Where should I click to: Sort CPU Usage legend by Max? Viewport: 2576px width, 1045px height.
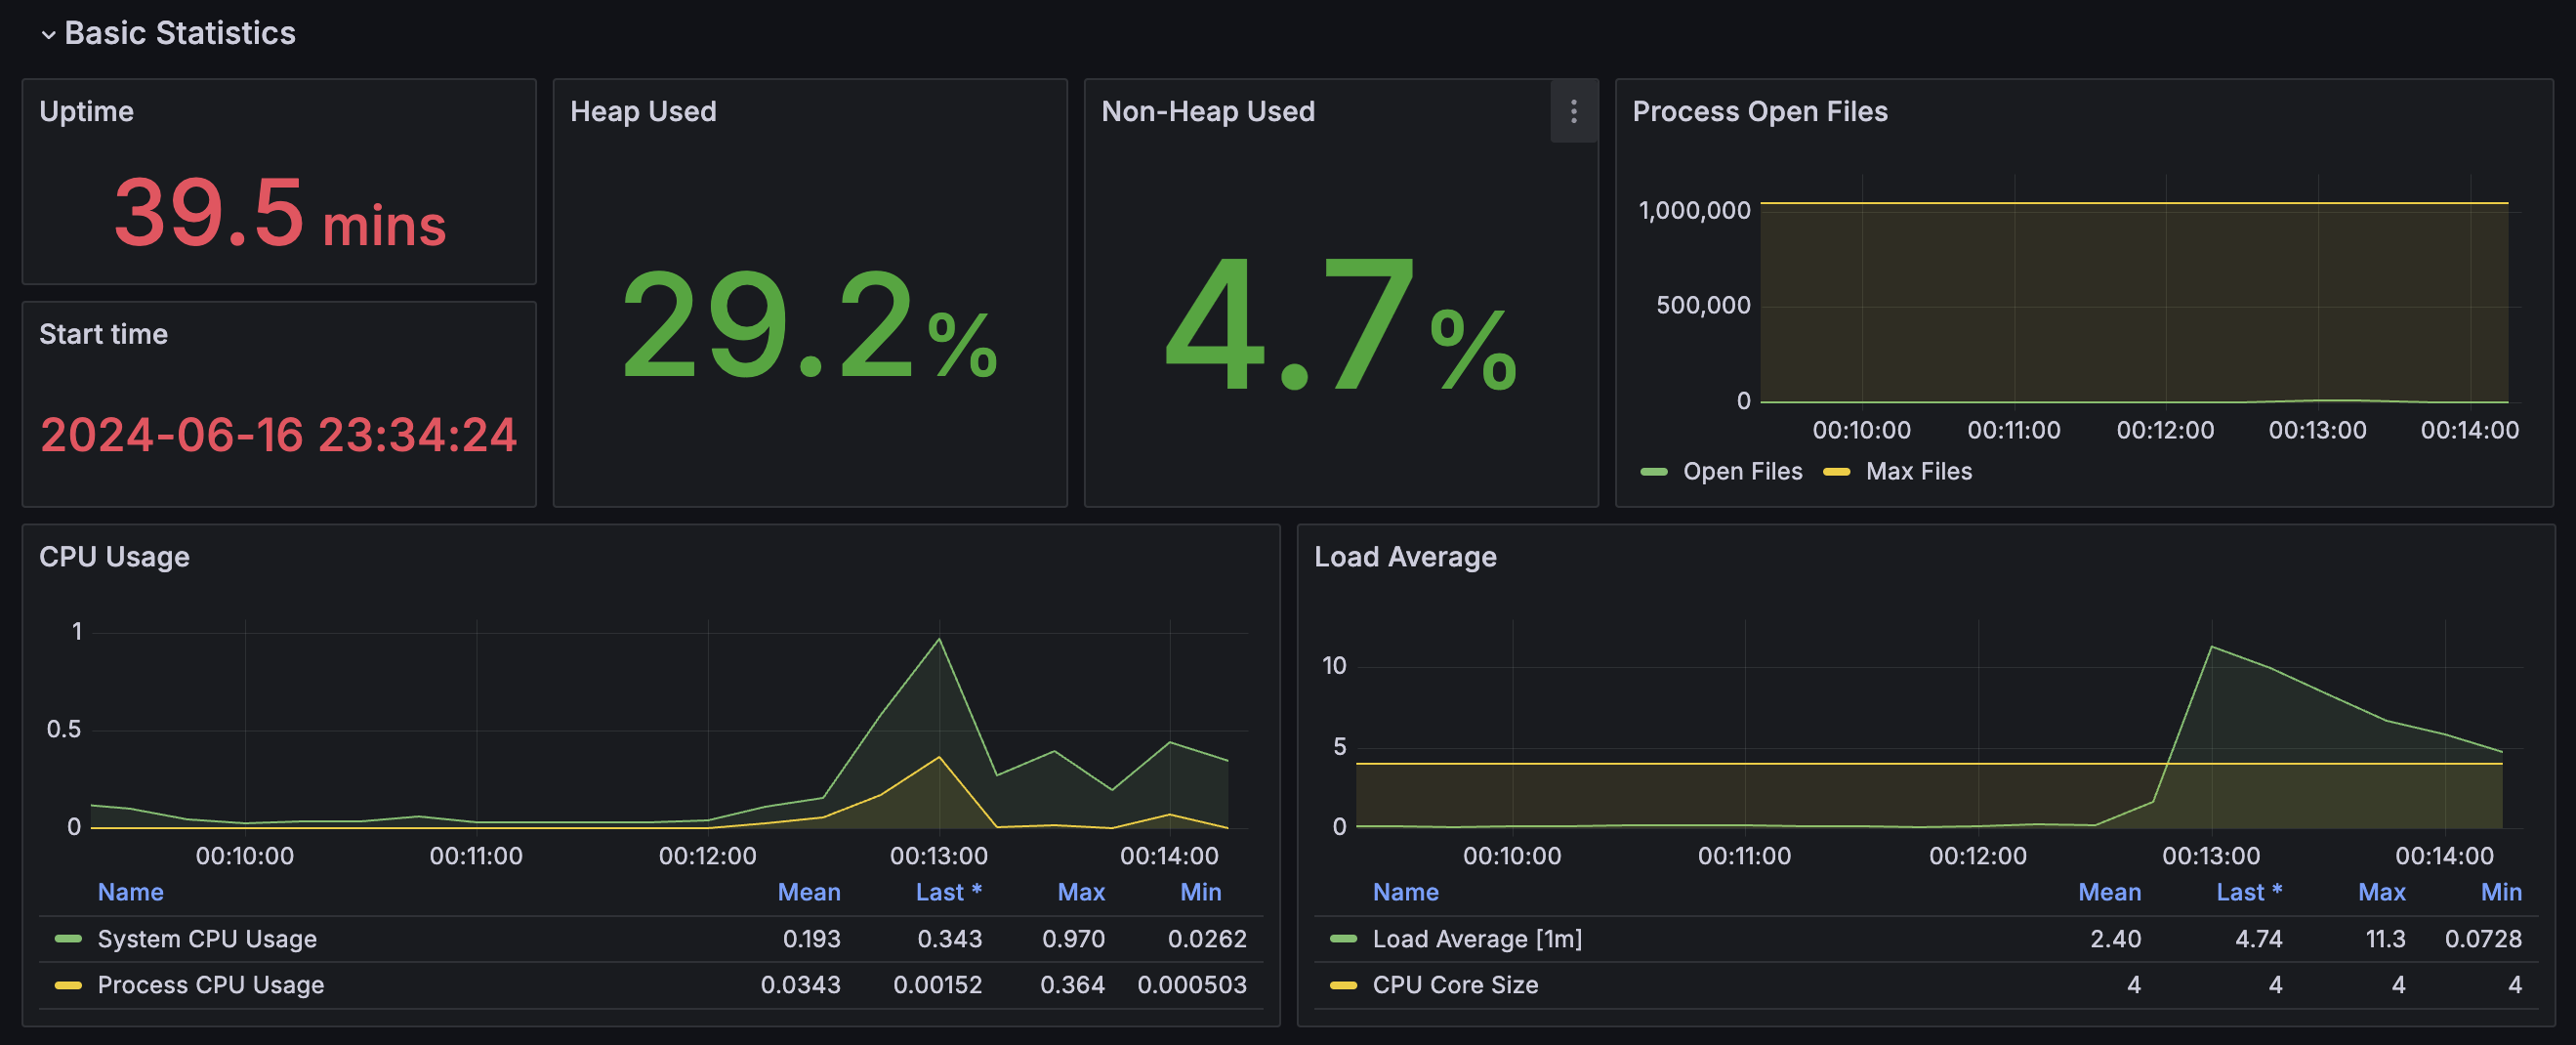pyautogui.click(x=1081, y=892)
